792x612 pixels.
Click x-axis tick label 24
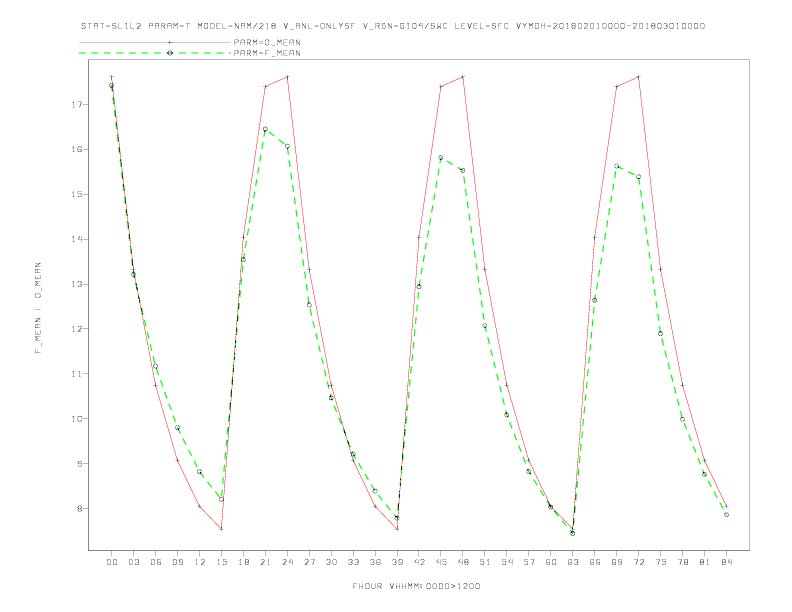(x=287, y=562)
